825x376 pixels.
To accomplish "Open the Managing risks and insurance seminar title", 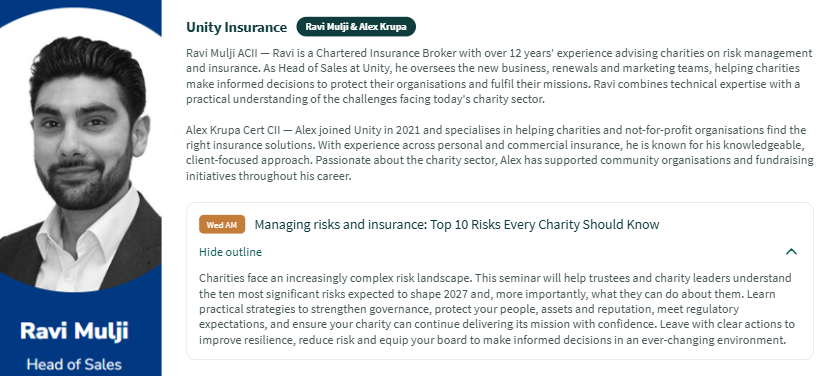I will (456, 225).
